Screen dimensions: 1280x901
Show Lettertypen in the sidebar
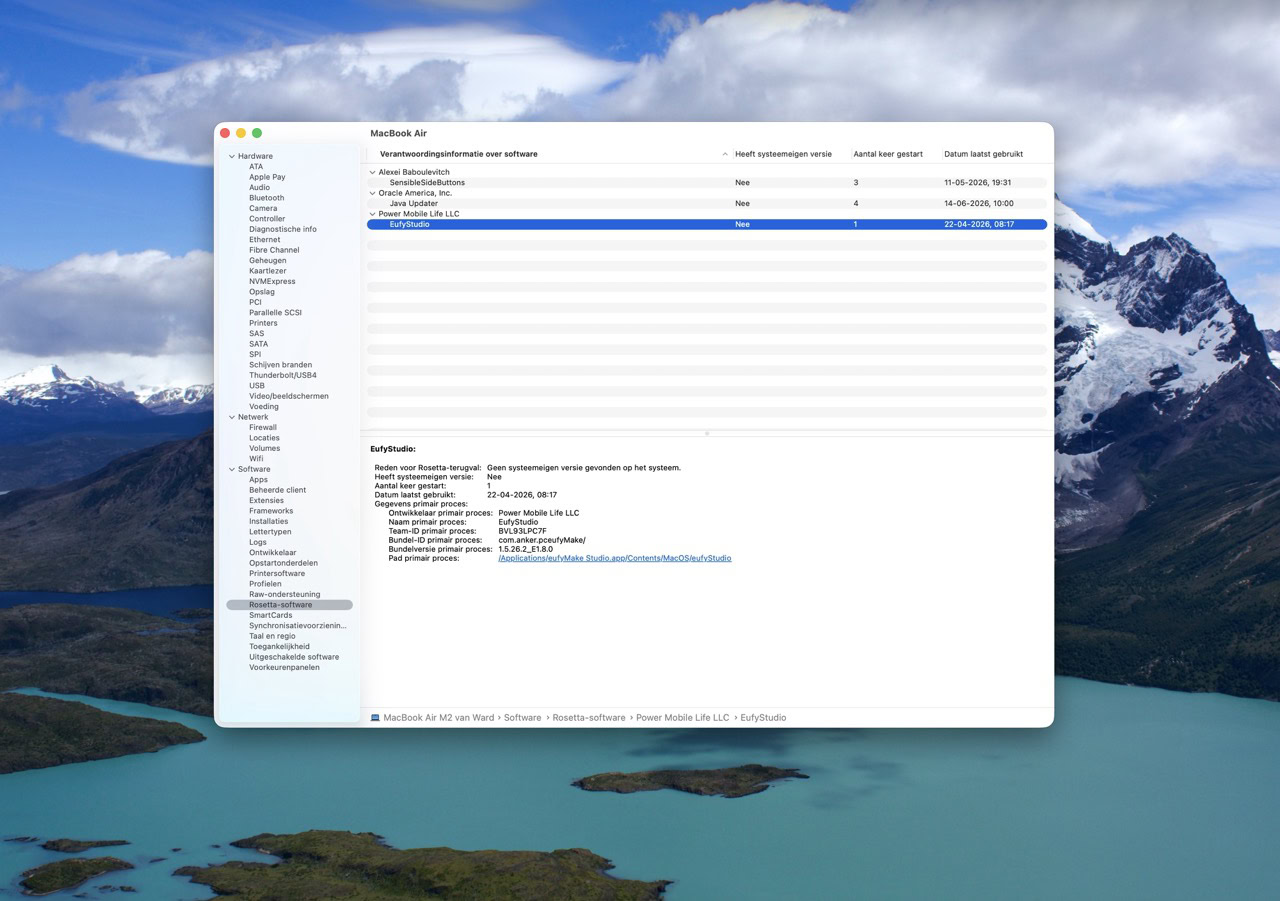270,532
